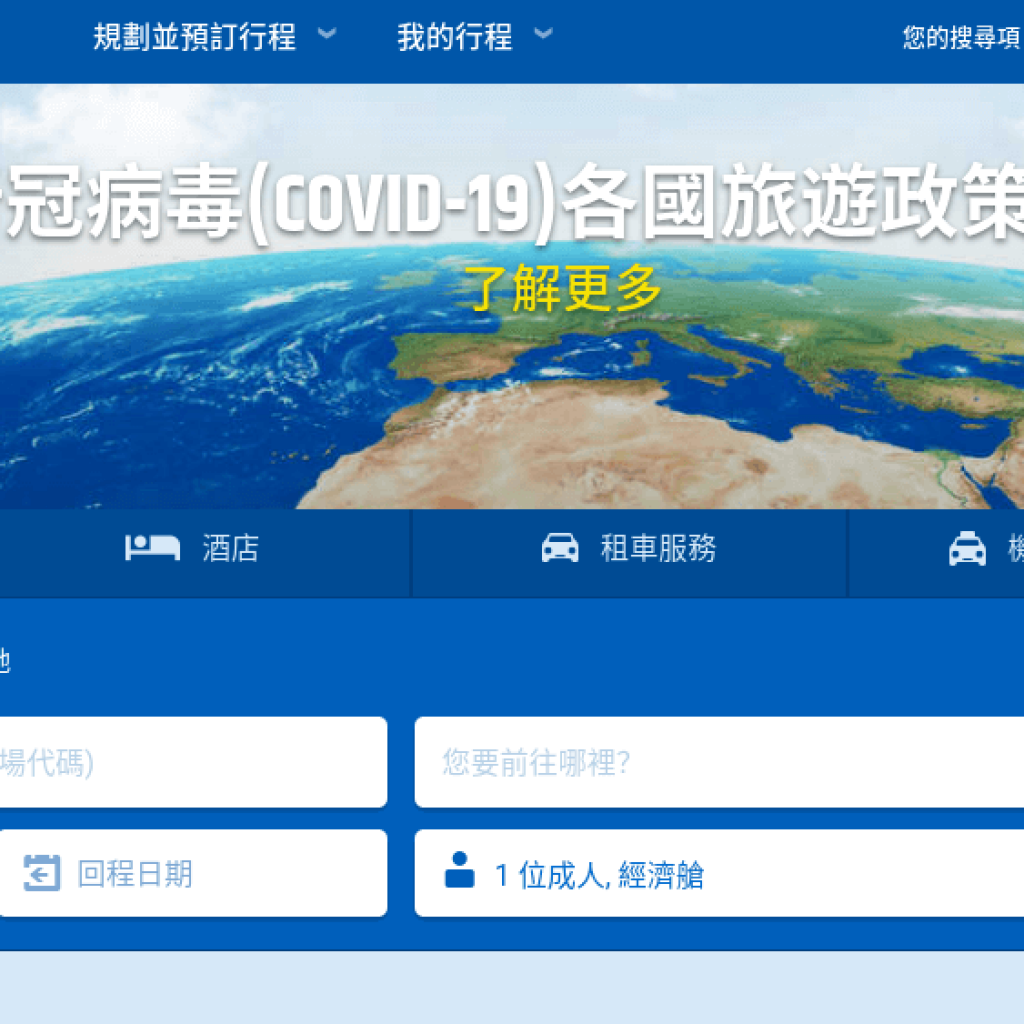The width and height of the screenshot is (1024, 1024).
Task: Expand the chevron beside 規劃並預訂行程
Action: (x=327, y=35)
